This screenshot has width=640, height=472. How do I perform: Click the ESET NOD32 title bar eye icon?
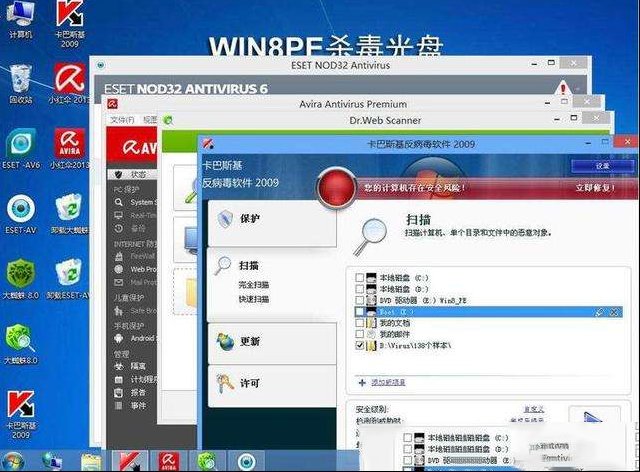[101, 65]
